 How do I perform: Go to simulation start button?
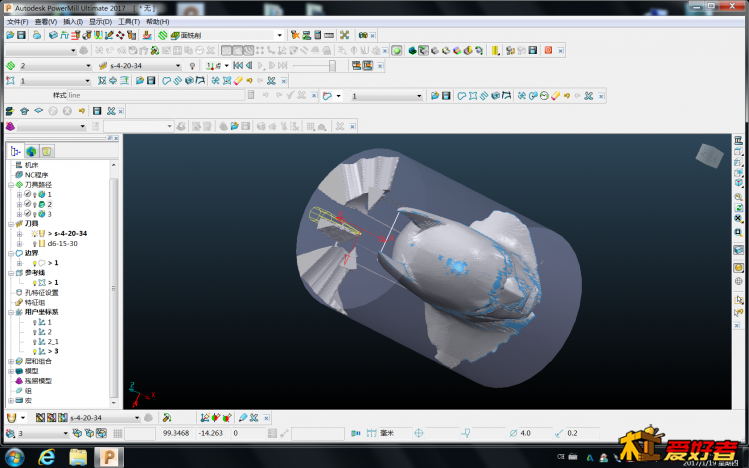click(237, 65)
